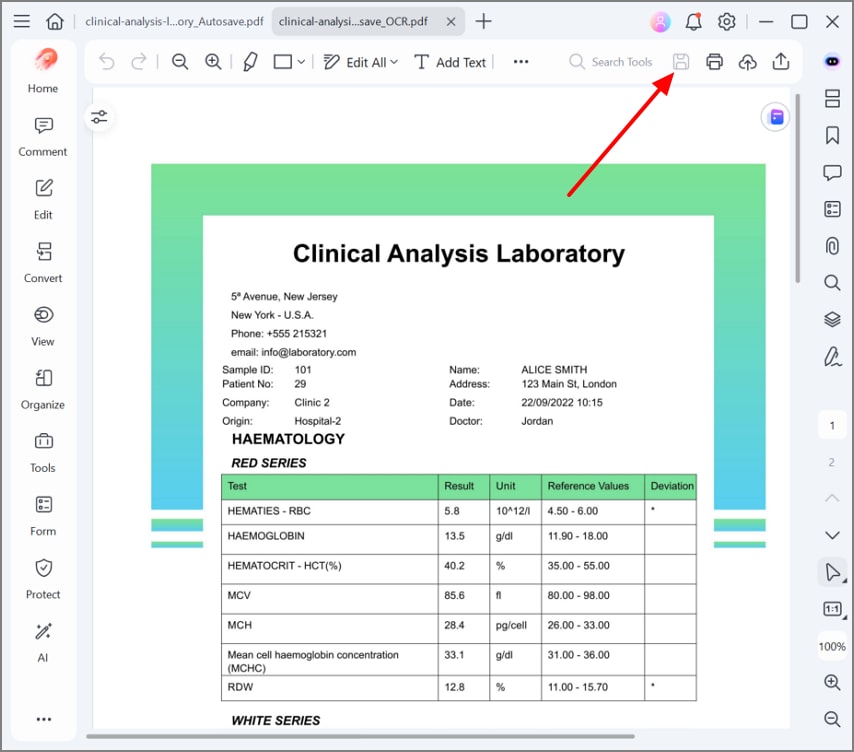Open the Tools sidebar item
The width and height of the screenshot is (854, 752).
(x=43, y=453)
